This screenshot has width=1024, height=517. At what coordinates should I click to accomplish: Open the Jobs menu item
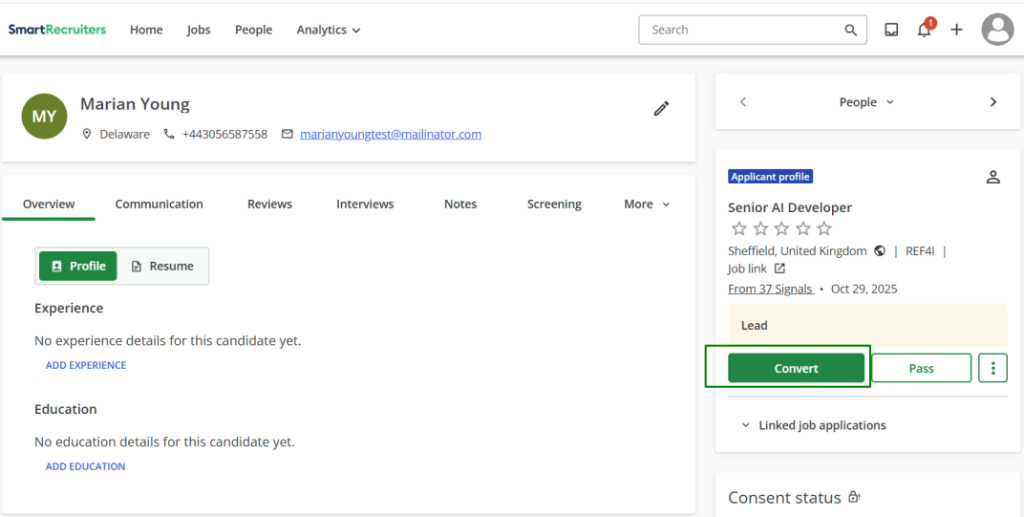pos(199,30)
